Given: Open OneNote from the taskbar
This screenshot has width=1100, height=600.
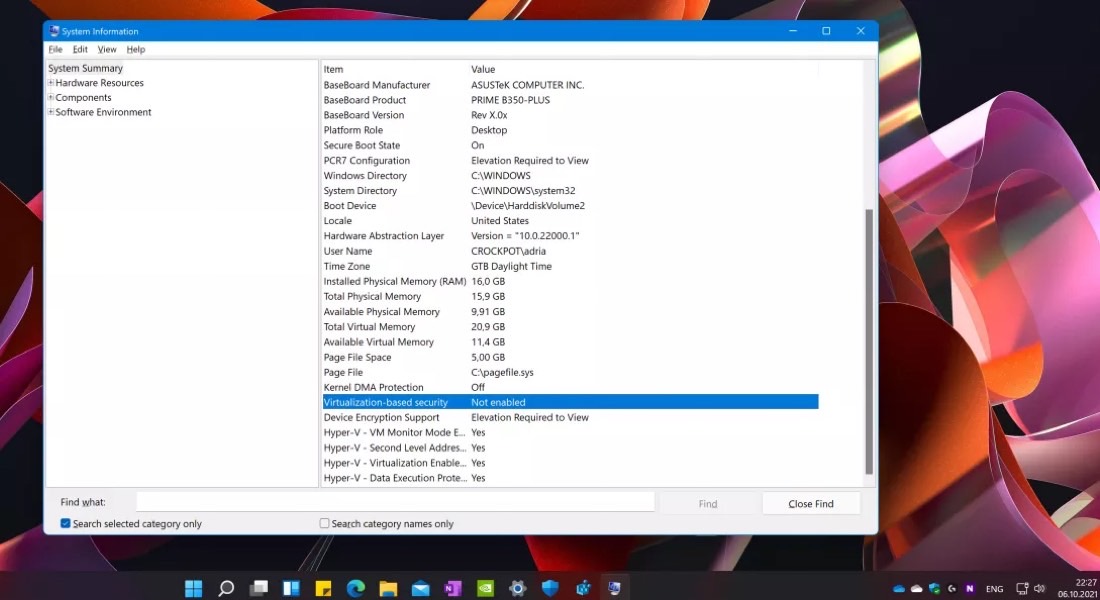Looking at the screenshot, I should tap(452, 589).
